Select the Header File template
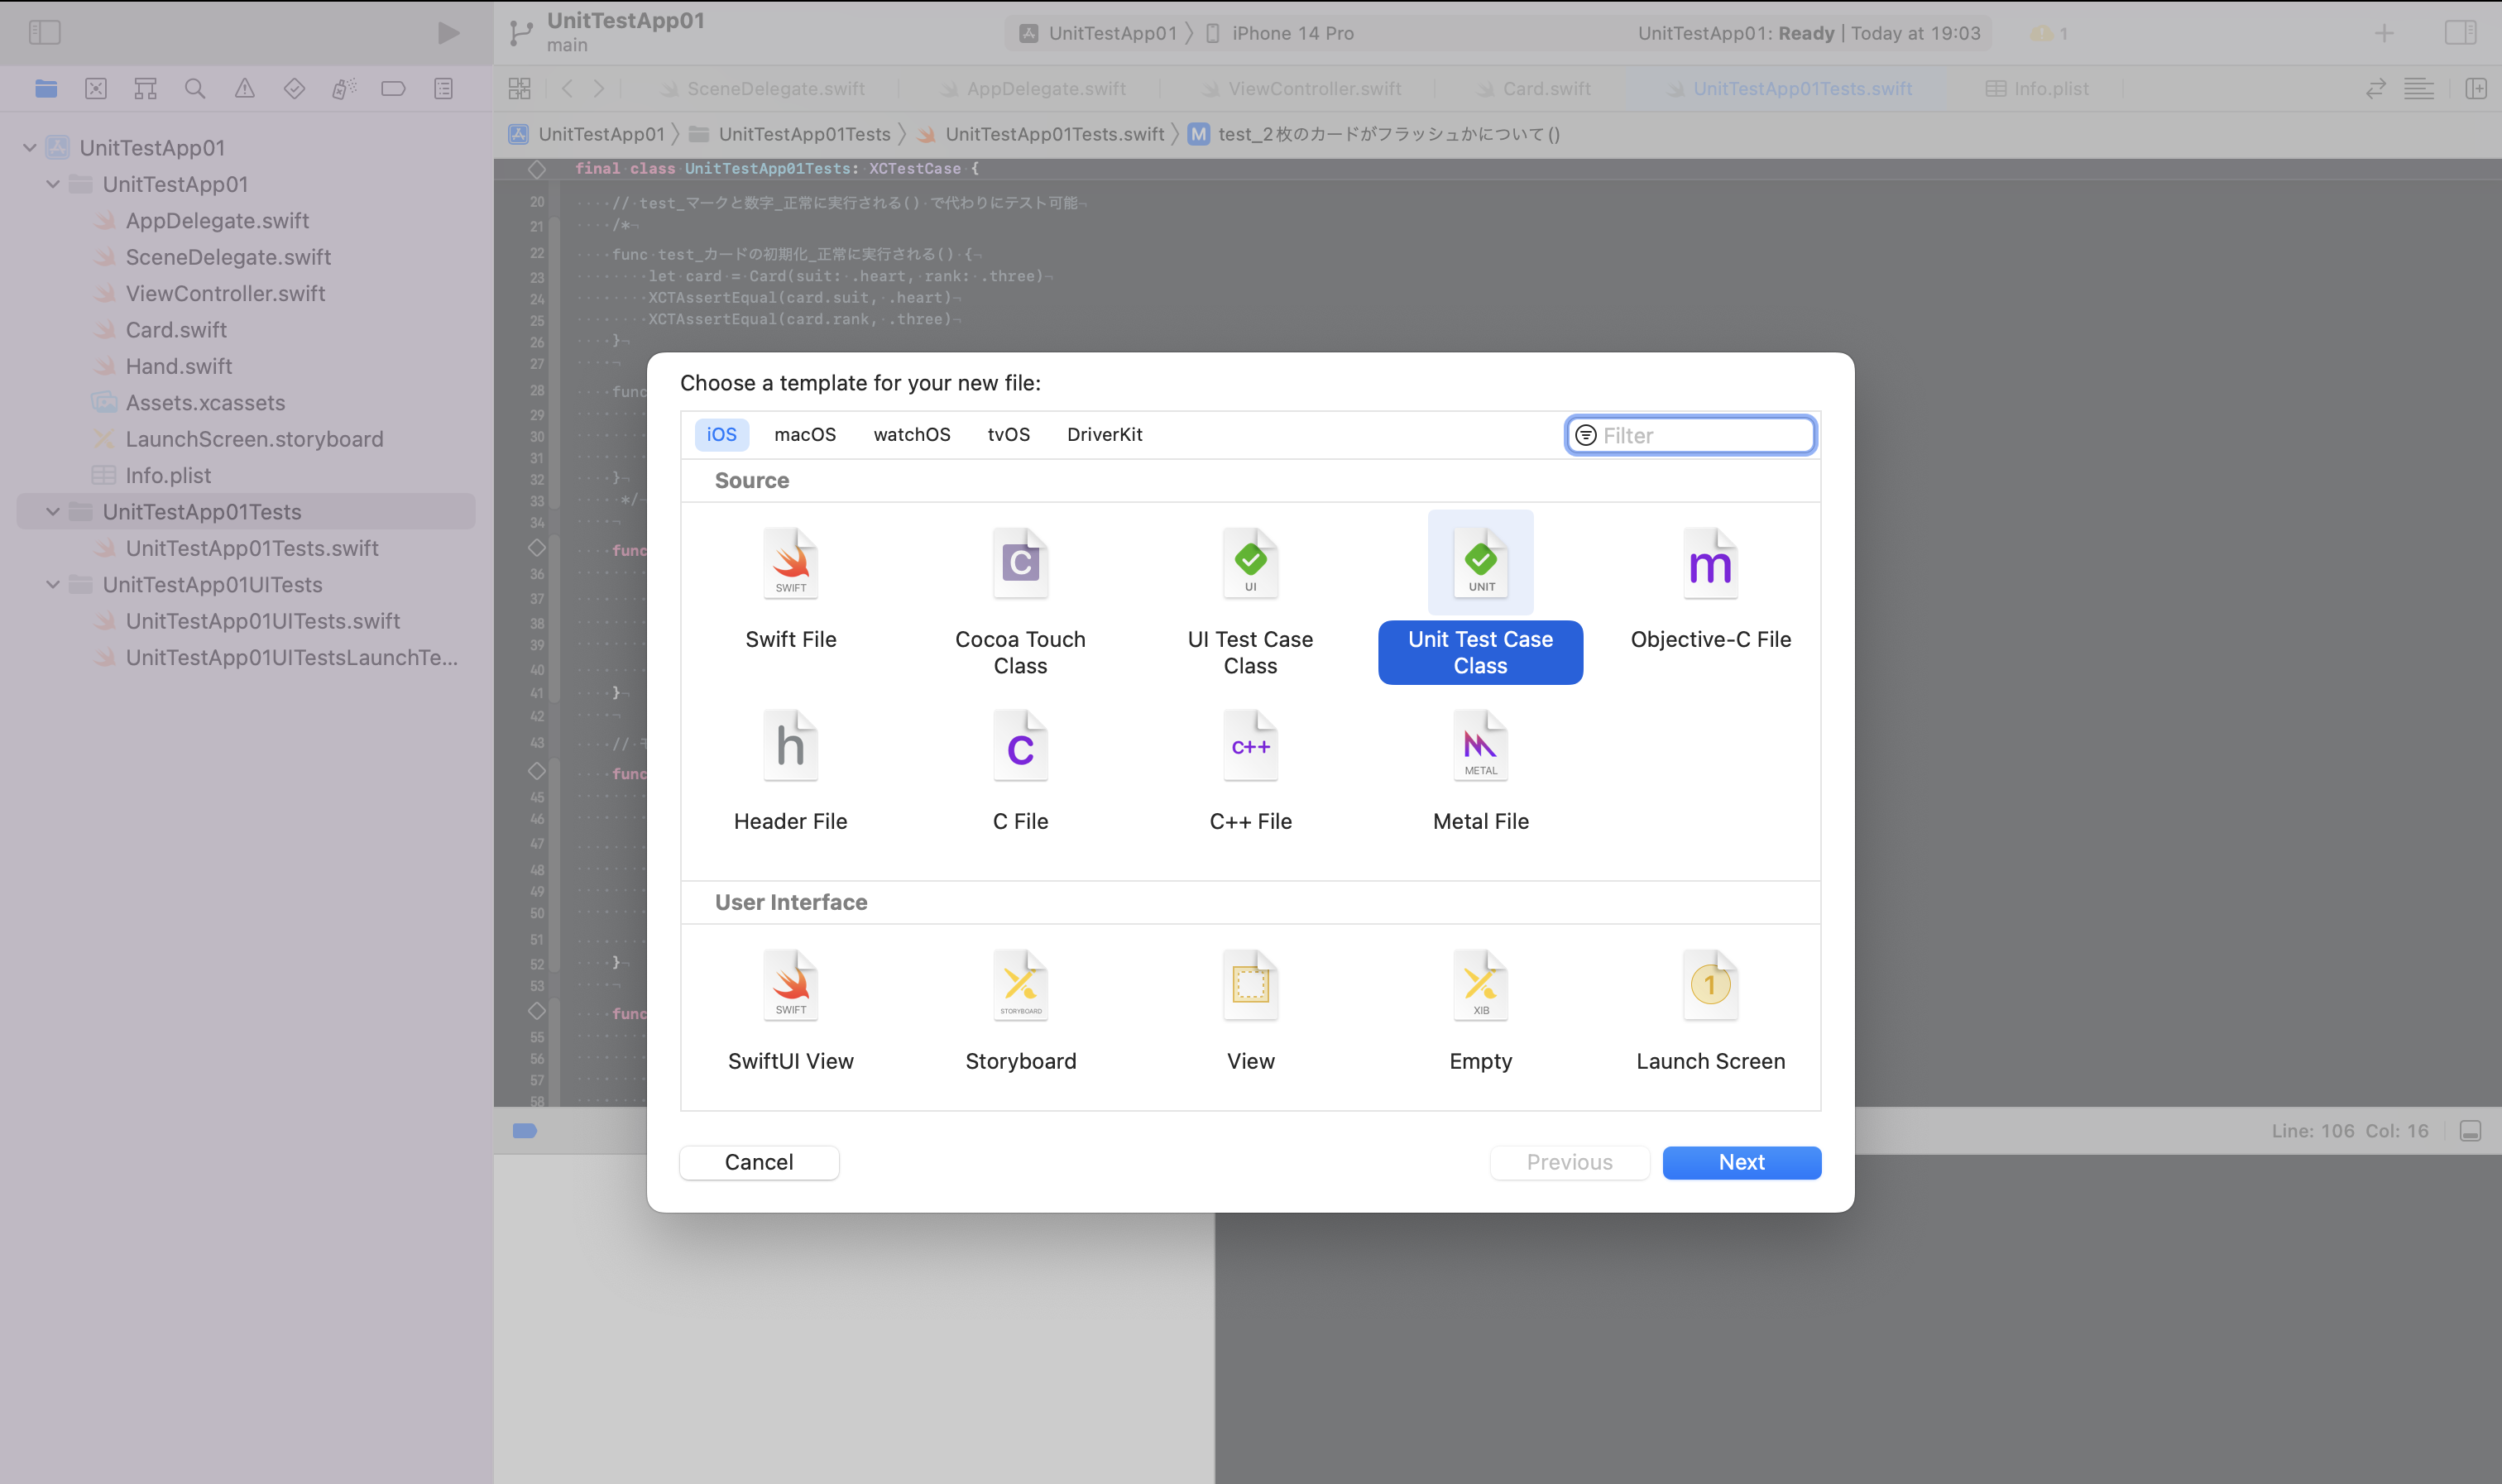 click(790, 771)
